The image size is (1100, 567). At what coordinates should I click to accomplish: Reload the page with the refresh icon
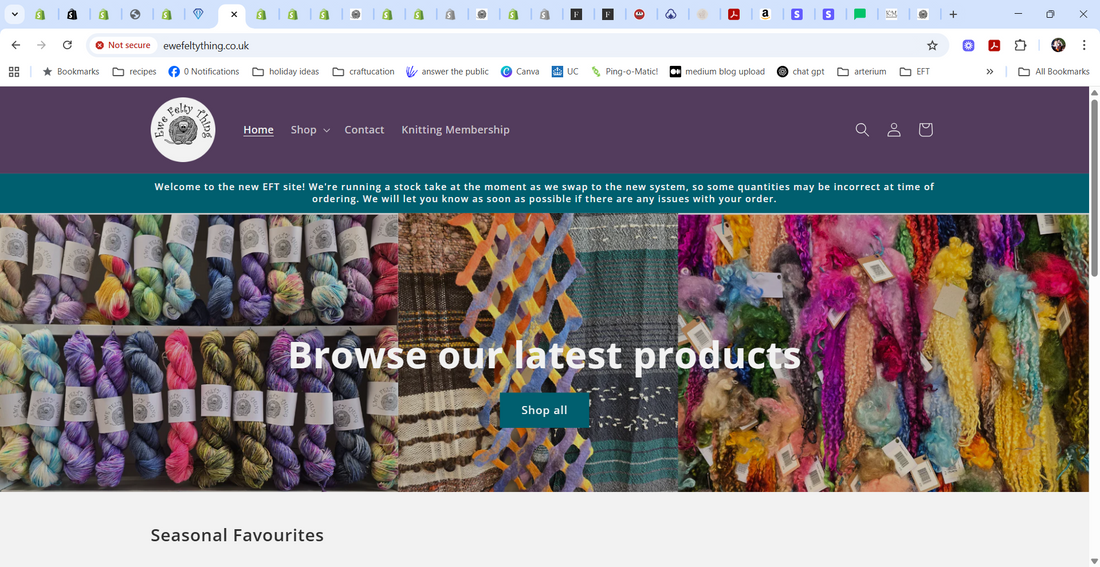pos(67,45)
